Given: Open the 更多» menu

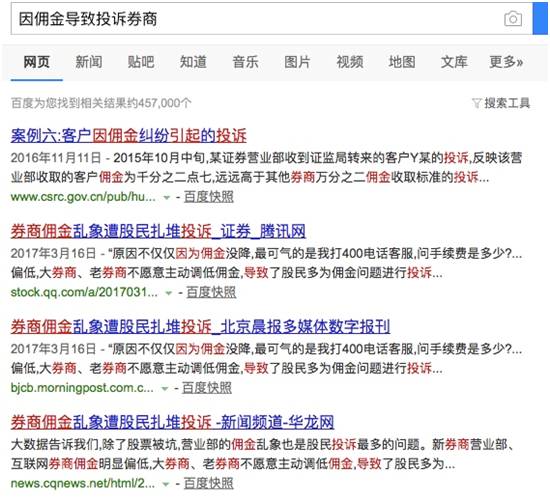Looking at the screenshot, I should pos(506,62).
